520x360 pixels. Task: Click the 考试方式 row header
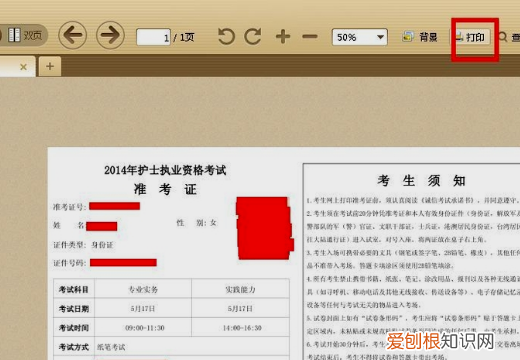(74, 347)
